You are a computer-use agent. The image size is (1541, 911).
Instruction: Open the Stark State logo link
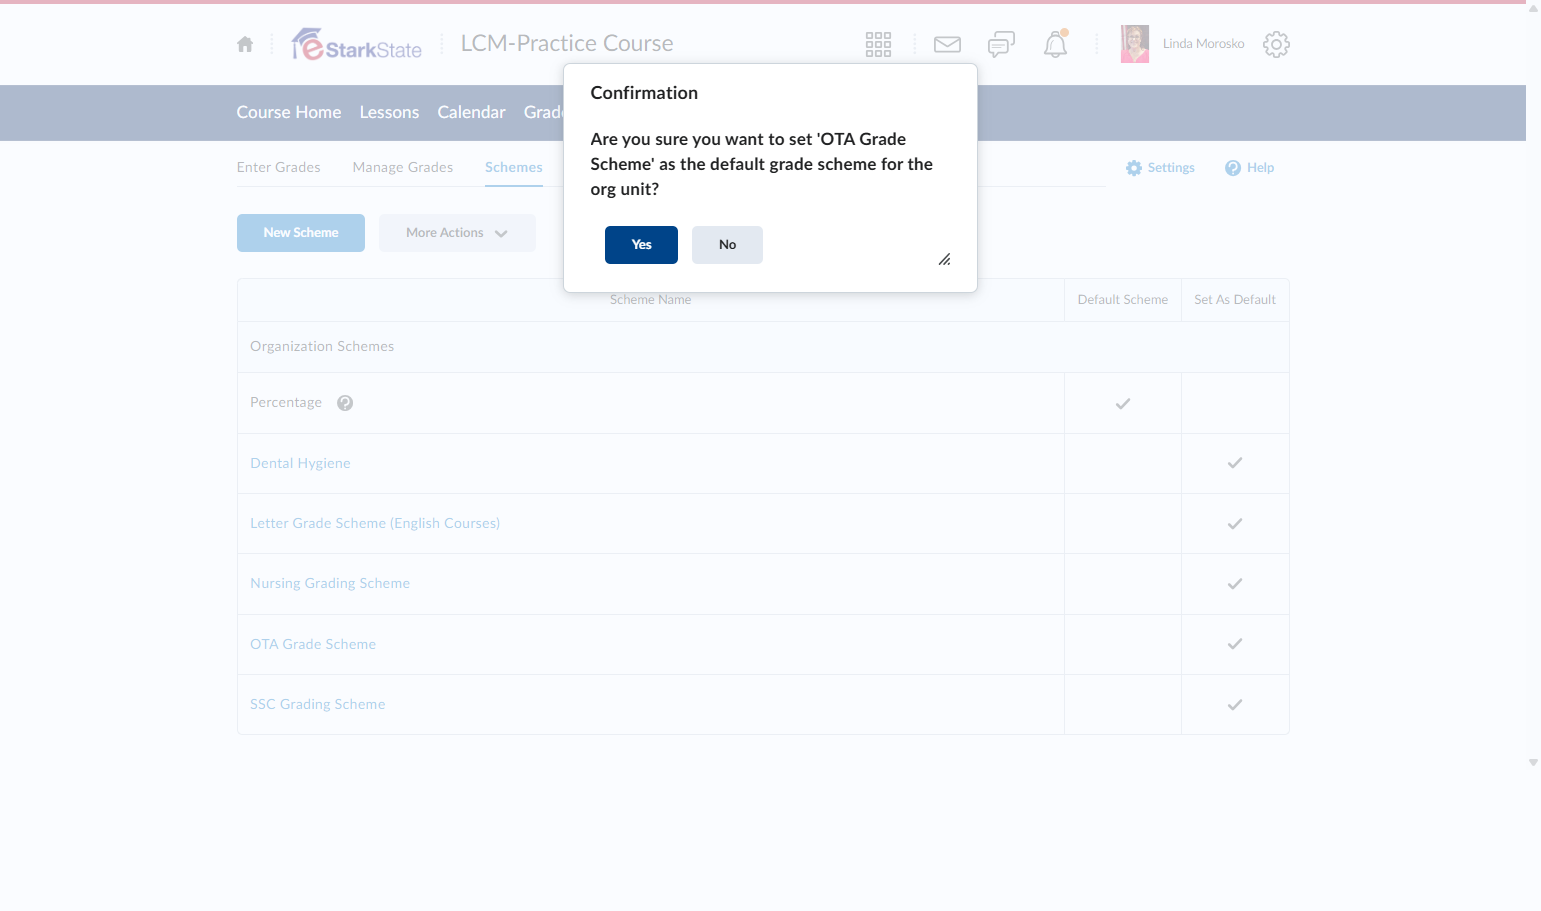pyautogui.click(x=357, y=44)
